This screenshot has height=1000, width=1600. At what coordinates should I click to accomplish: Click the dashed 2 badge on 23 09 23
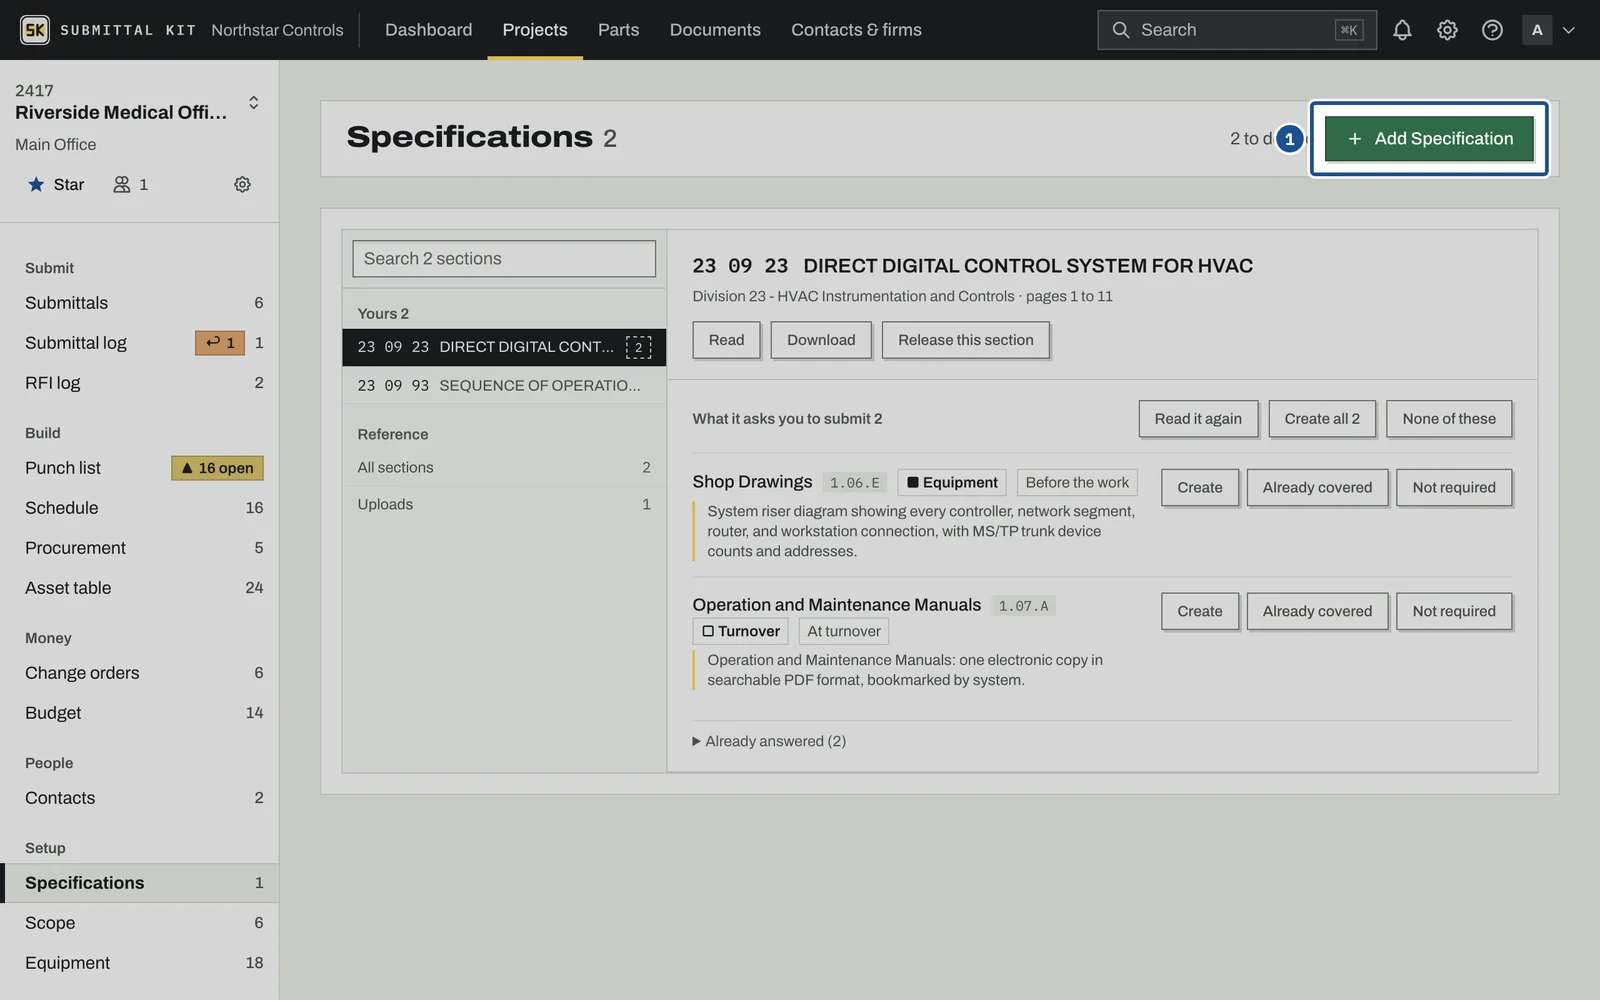coord(638,347)
